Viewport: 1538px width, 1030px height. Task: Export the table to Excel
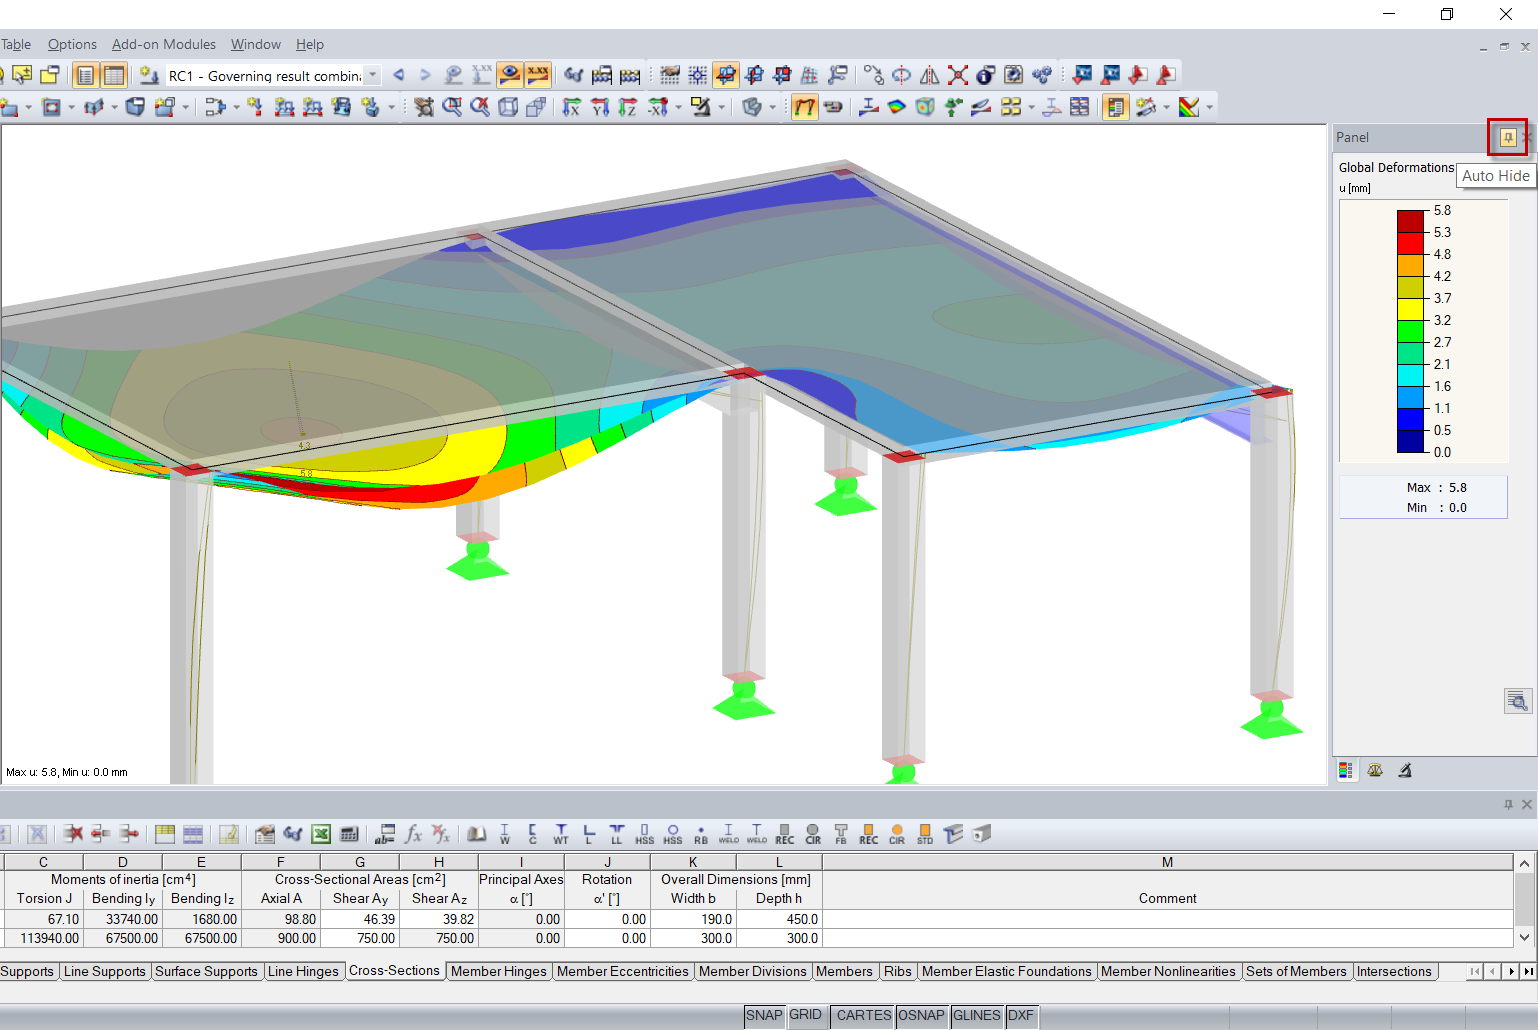(x=320, y=833)
